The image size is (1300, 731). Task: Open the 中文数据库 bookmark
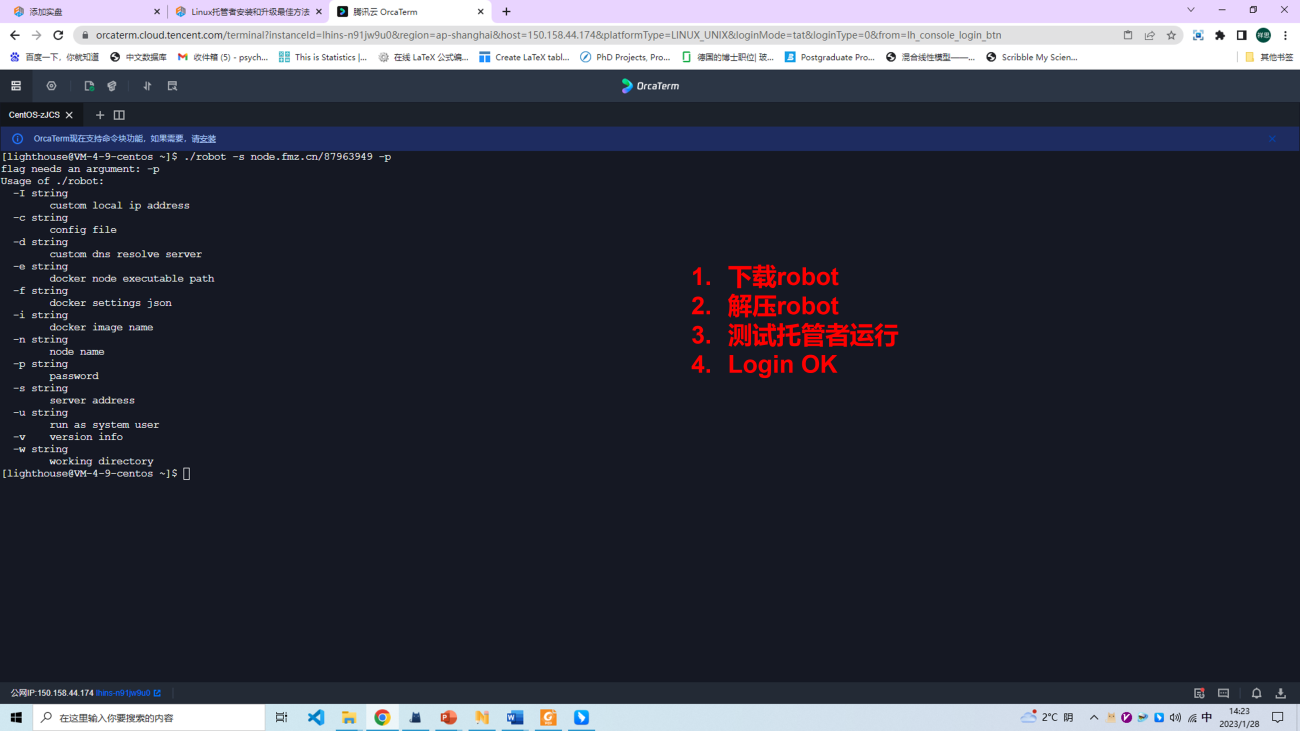(138, 57)
